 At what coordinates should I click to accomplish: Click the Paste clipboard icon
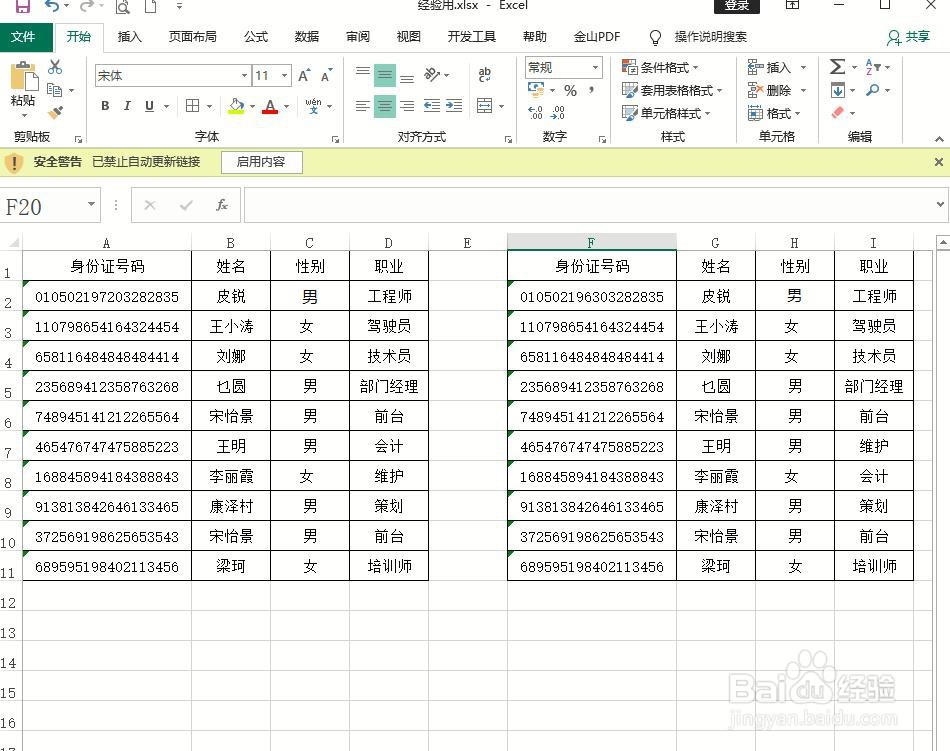tap(24, 78)
